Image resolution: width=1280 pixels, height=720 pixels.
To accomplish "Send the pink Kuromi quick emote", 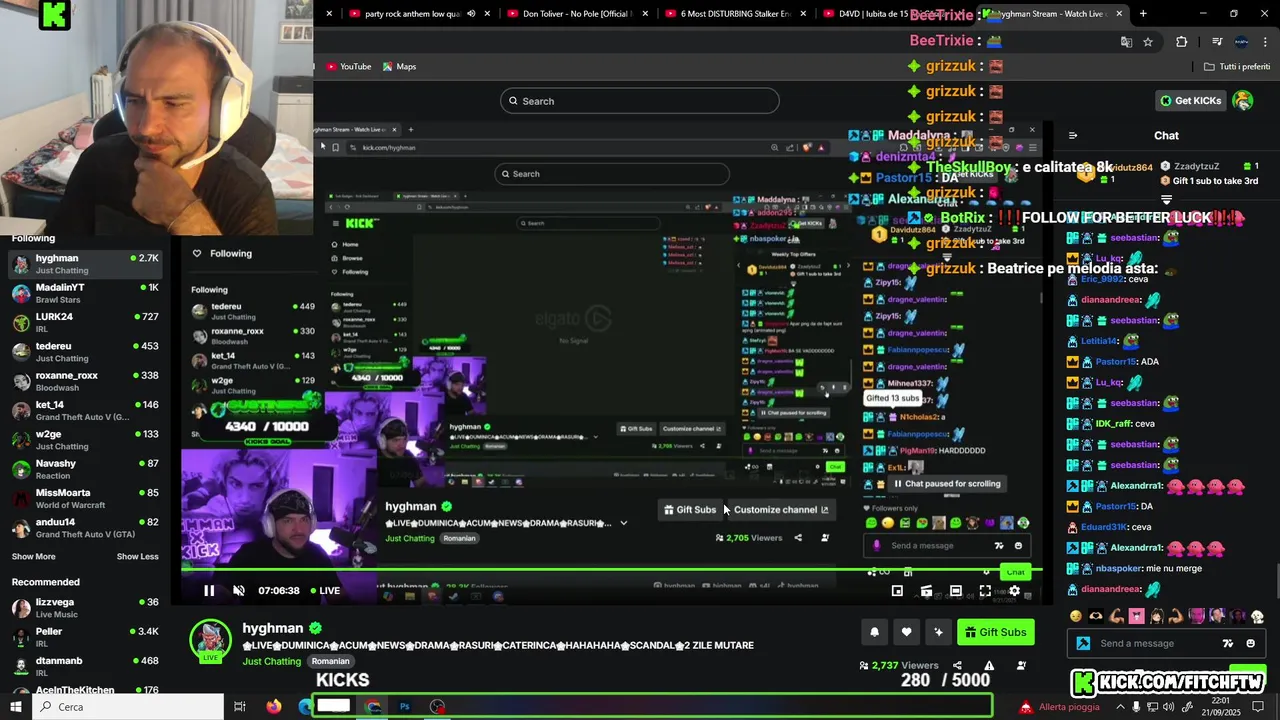I will pos(1137,616).
